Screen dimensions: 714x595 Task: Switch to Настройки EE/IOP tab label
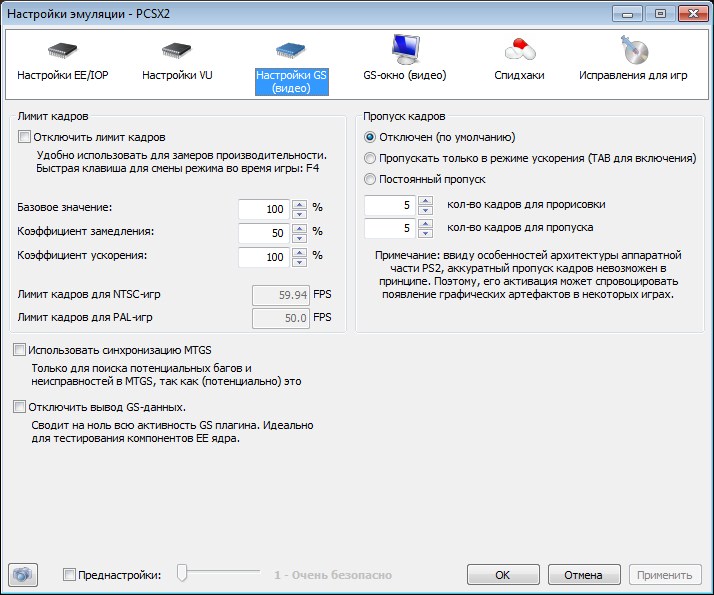tap(63, 75)
